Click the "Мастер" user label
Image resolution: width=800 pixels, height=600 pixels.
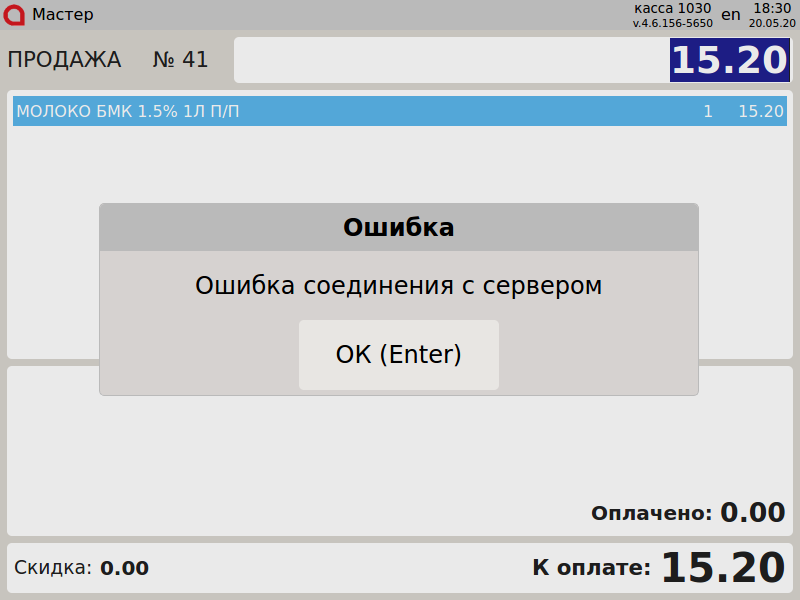[x=63, y=15]
